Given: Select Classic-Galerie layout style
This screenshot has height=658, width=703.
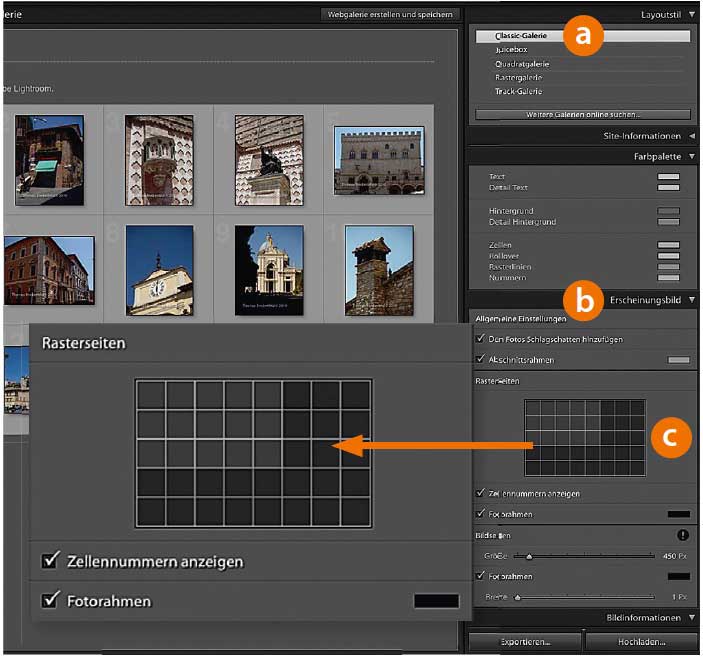Looking at the screenshot, I should coord(521,36).
